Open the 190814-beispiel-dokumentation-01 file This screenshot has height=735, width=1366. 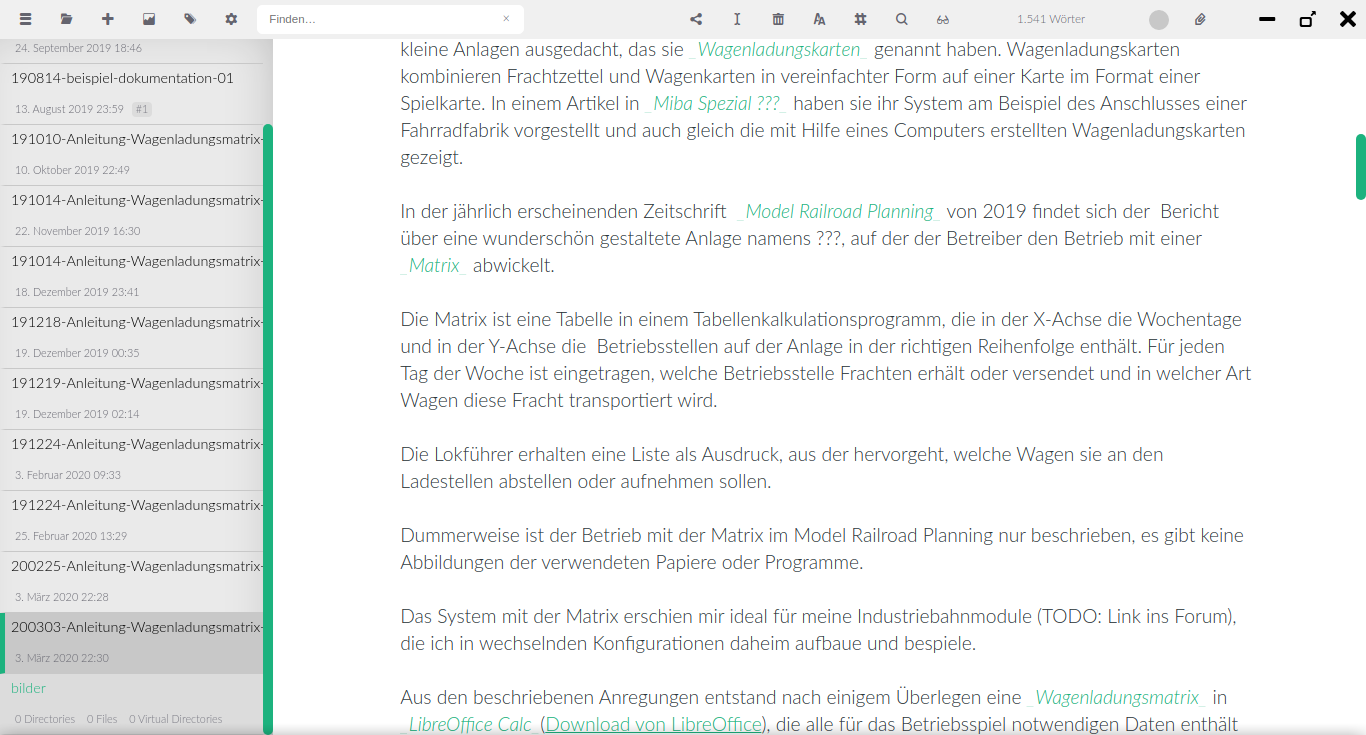point(122,78)
